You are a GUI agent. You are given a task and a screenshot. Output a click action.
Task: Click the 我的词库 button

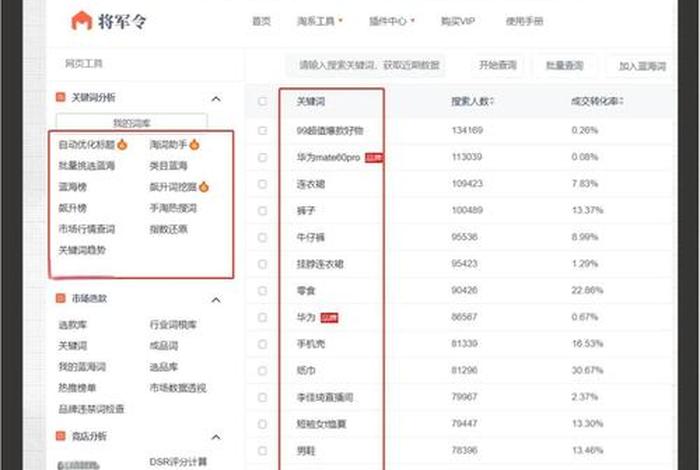[132, 122]
